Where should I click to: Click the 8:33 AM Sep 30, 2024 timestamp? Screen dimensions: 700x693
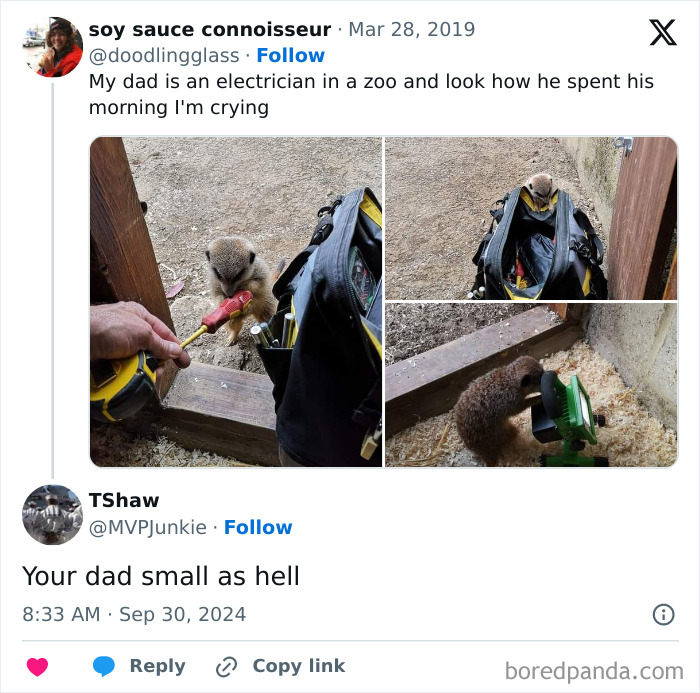coord(134,614)
